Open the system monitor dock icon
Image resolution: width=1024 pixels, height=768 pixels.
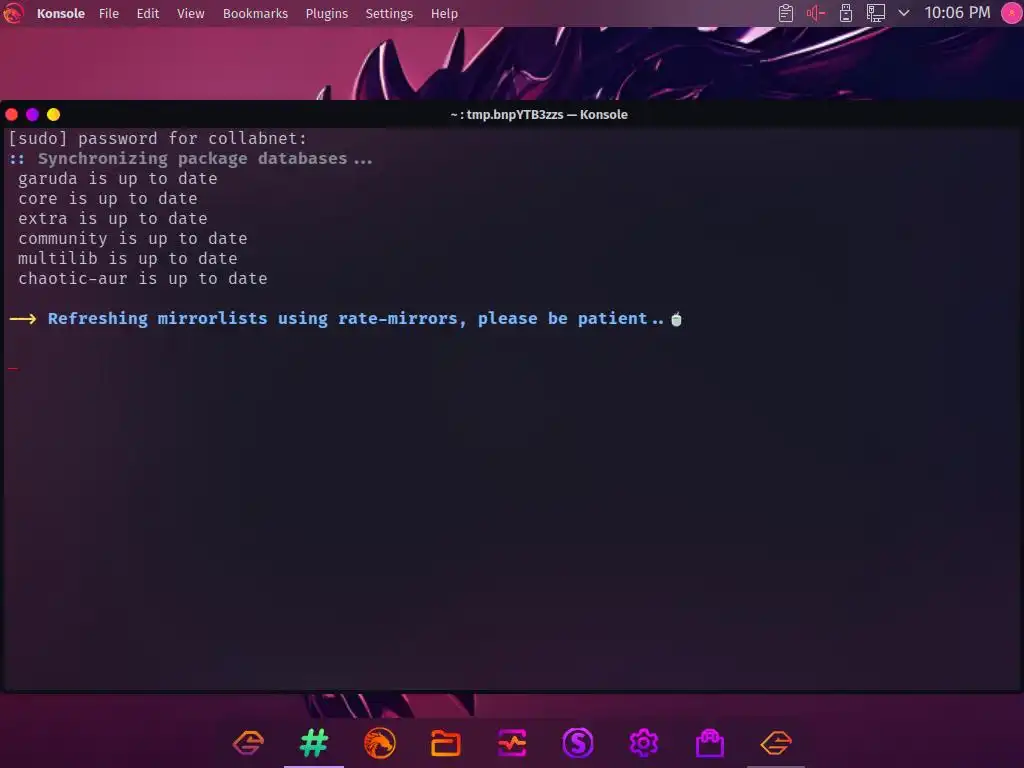(x=512, y=743)
